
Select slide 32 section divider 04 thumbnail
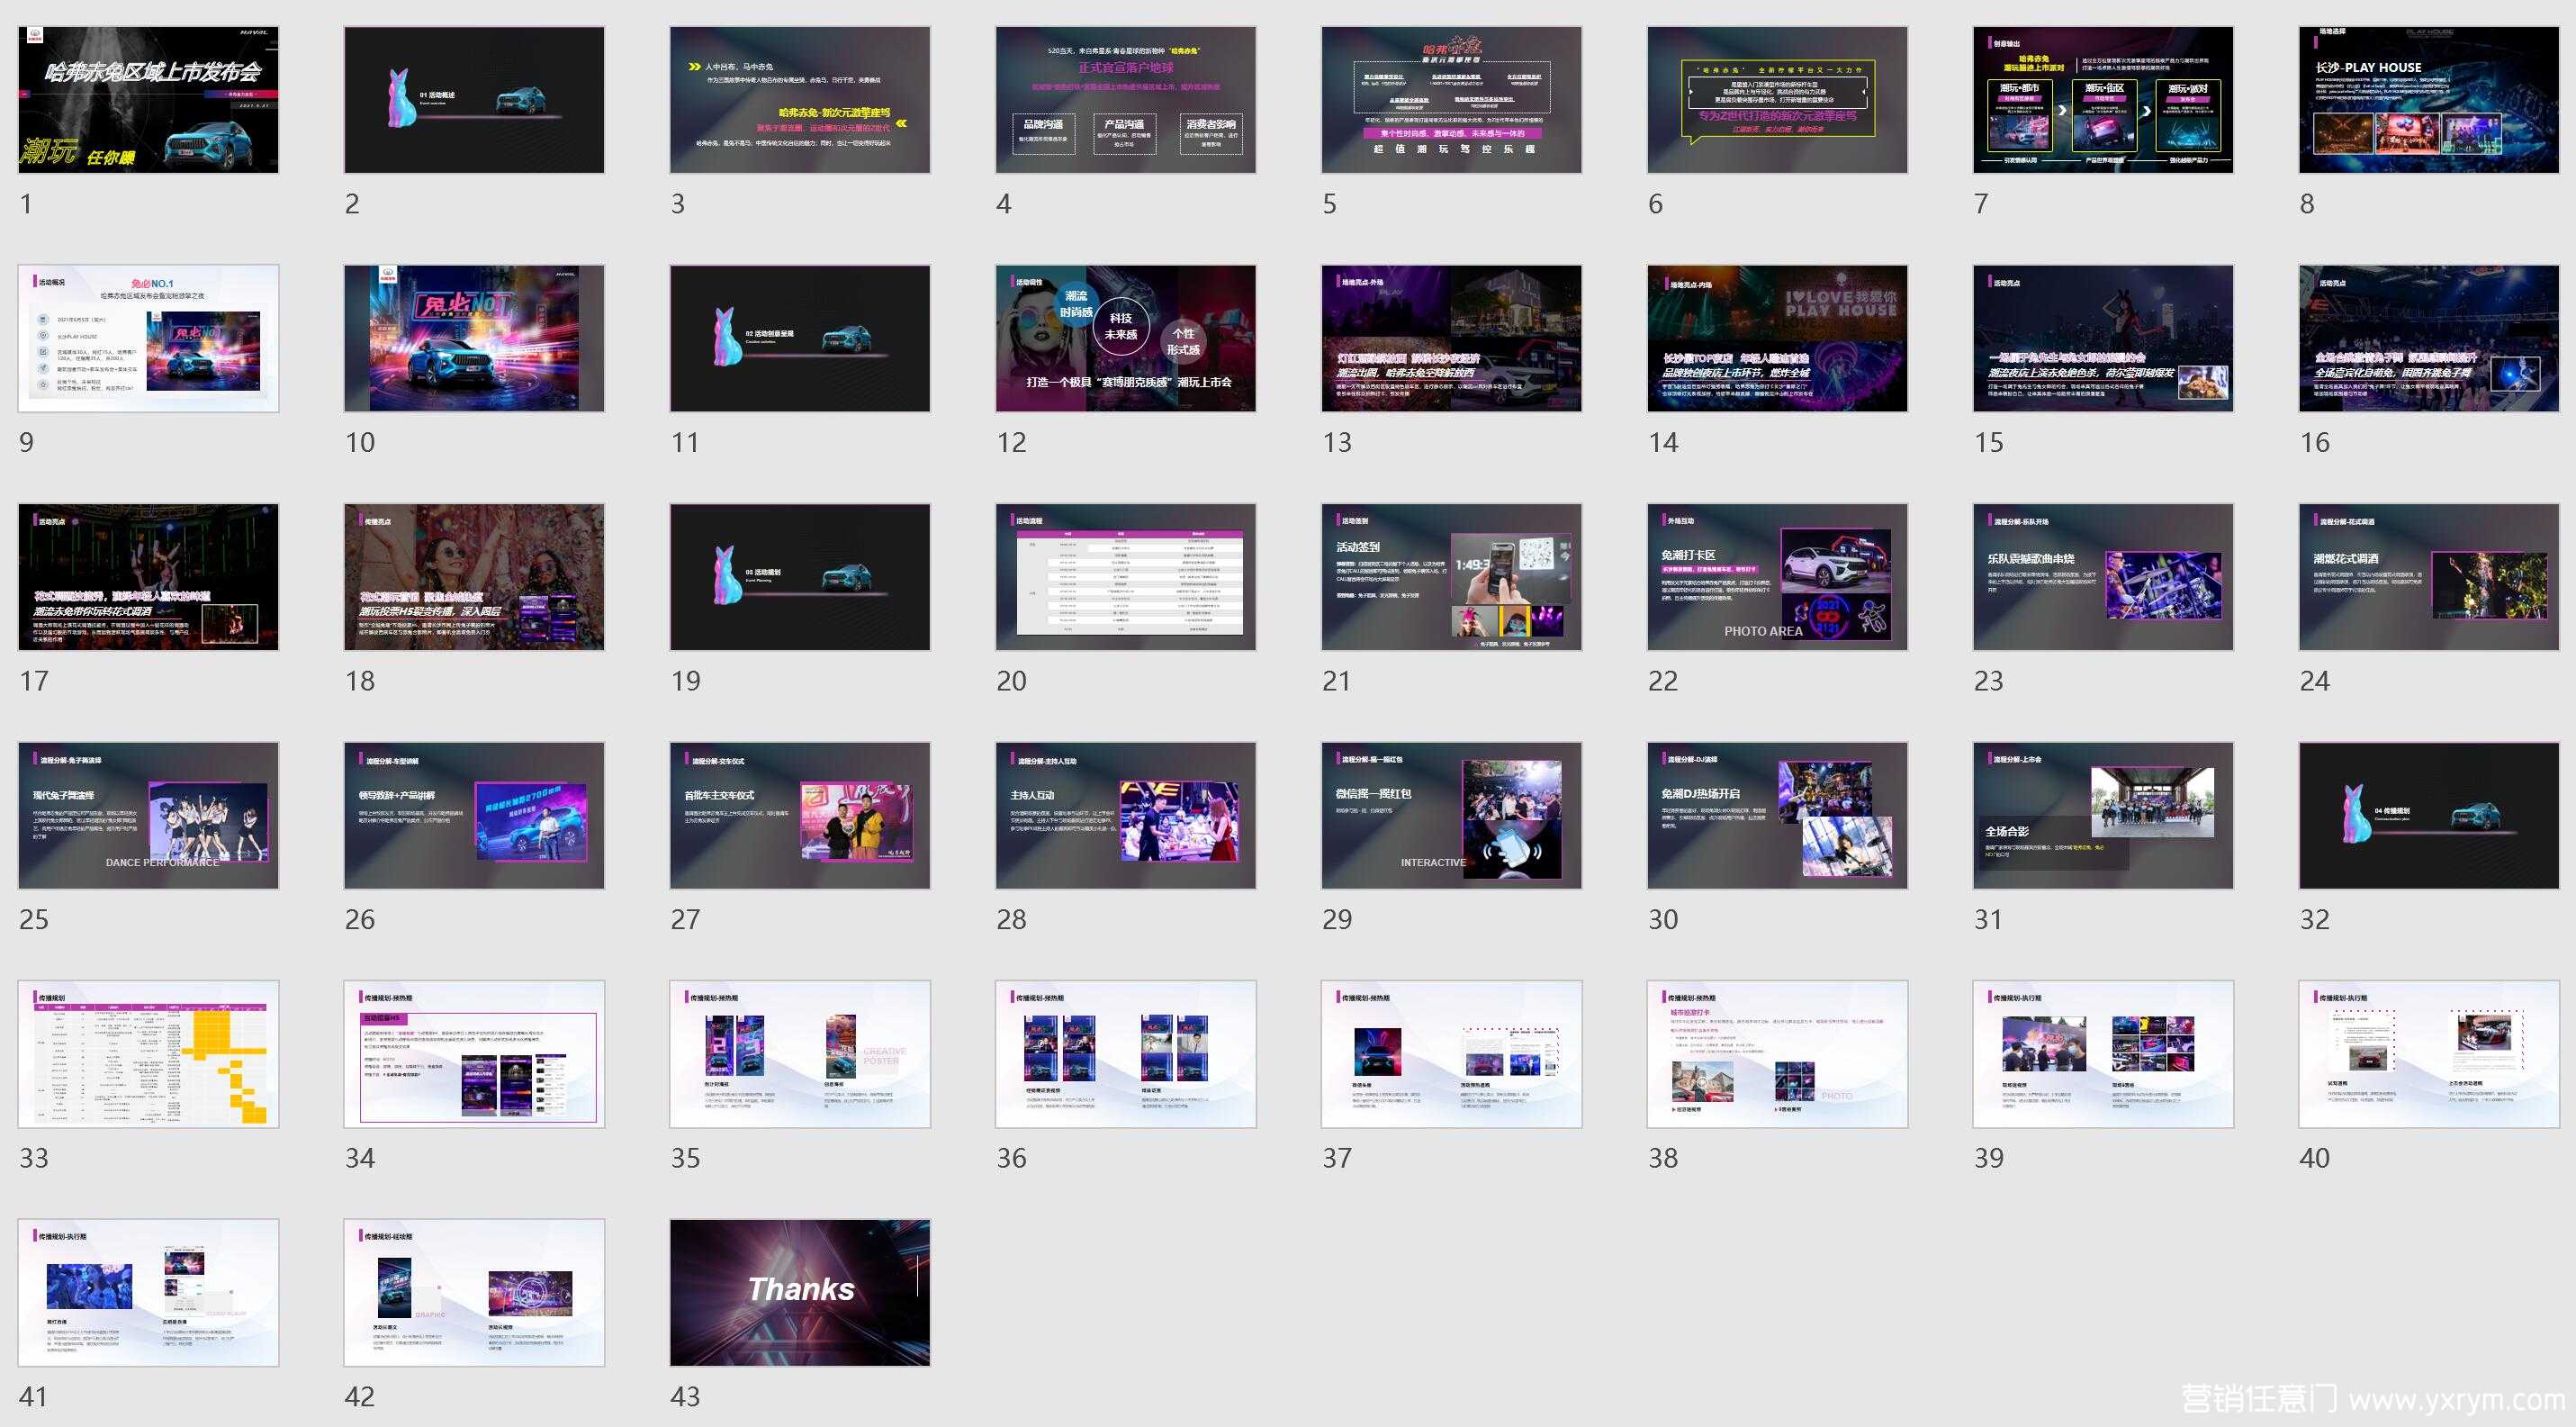coord(2429,815)
